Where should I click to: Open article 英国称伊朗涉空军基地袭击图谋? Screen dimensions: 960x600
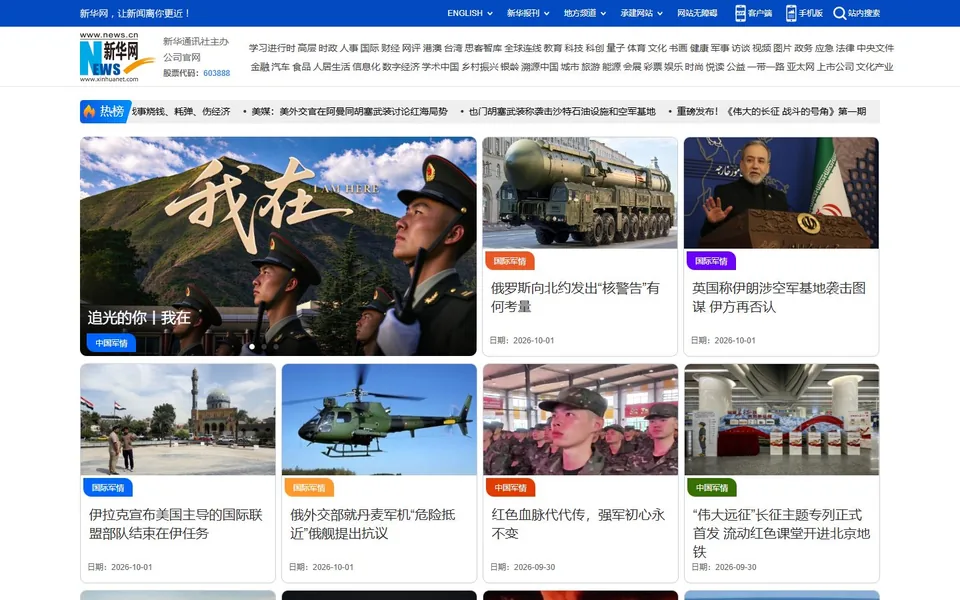point(779,297)
